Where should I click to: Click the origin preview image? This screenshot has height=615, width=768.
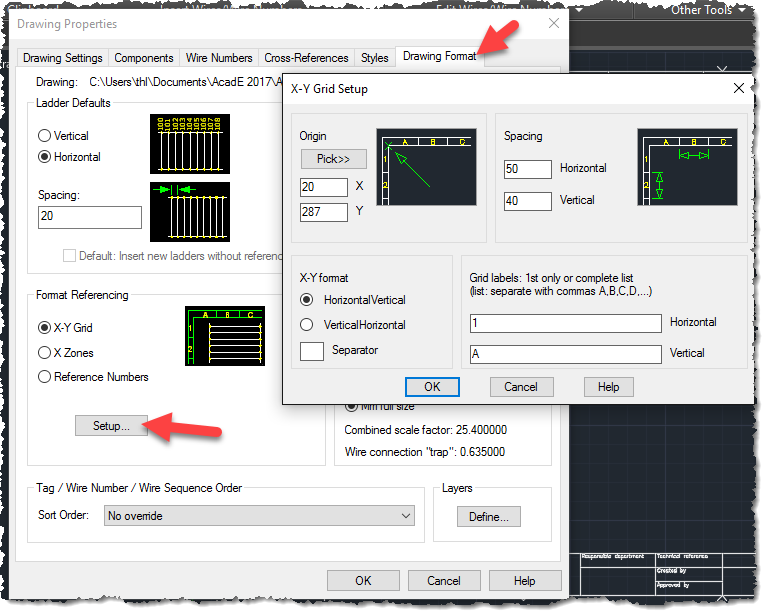[x=426, y=167]
